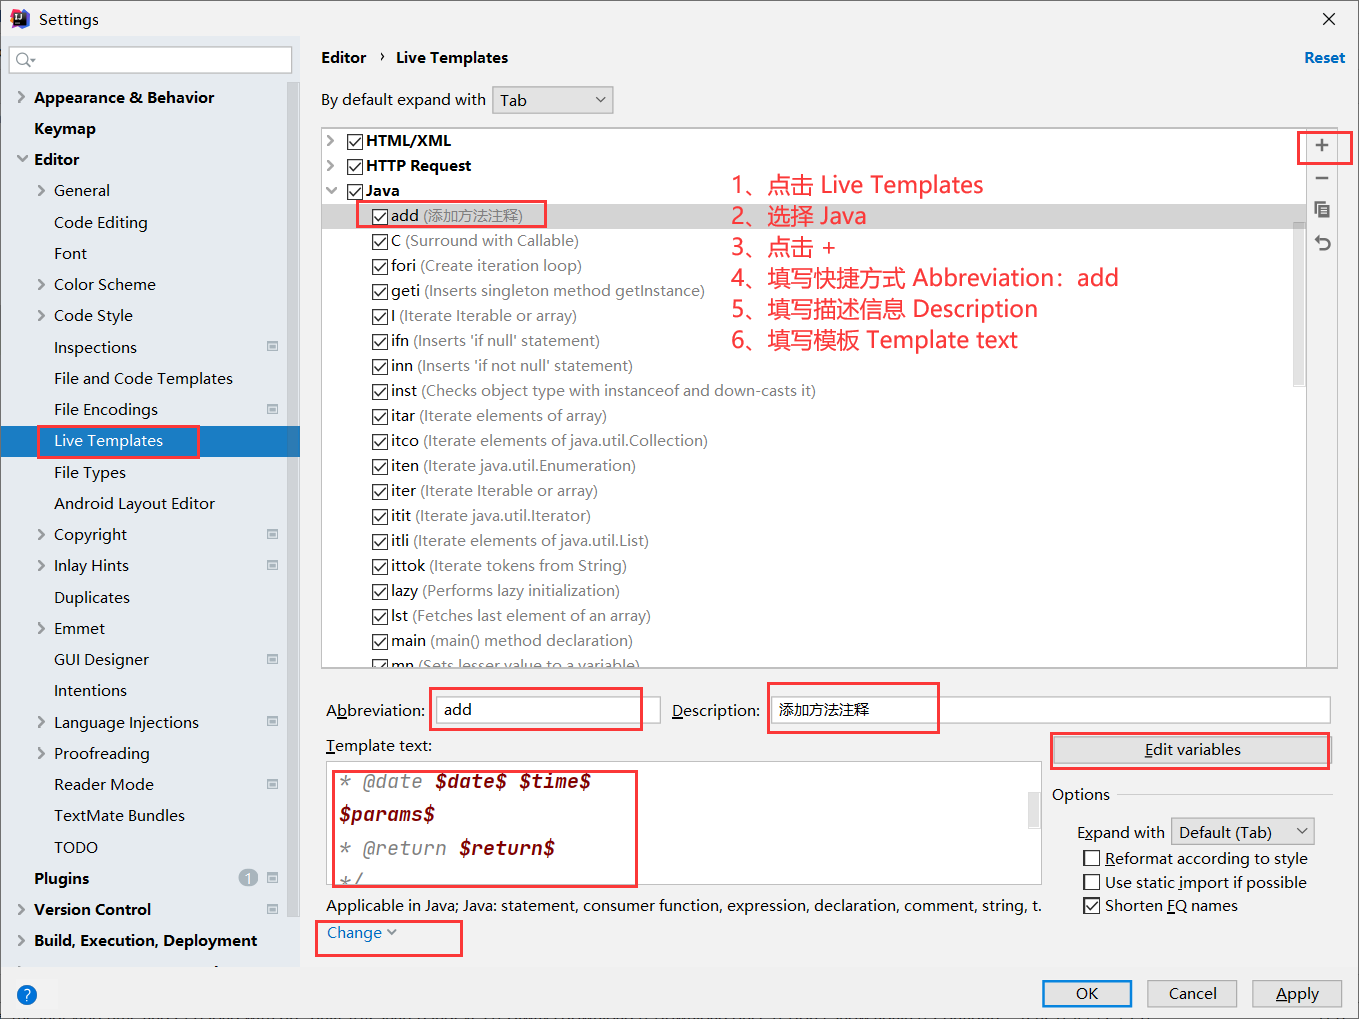1359x1019 pixels.
Task: Click the notification badge next to Plugins
Action: tap(247, 878)
